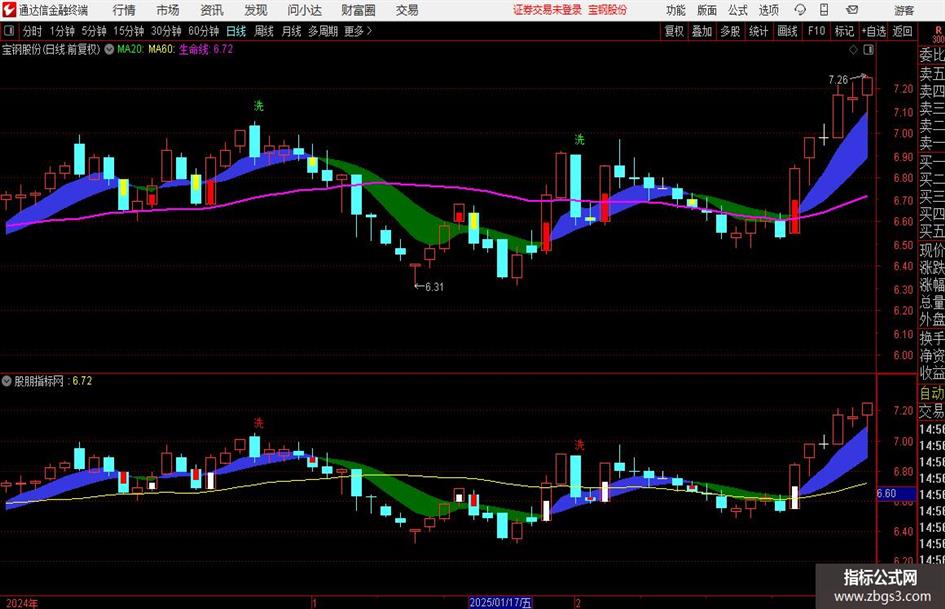Open the 公式 menu
This screenshot has height=609, width=945.
coord(737,10)
